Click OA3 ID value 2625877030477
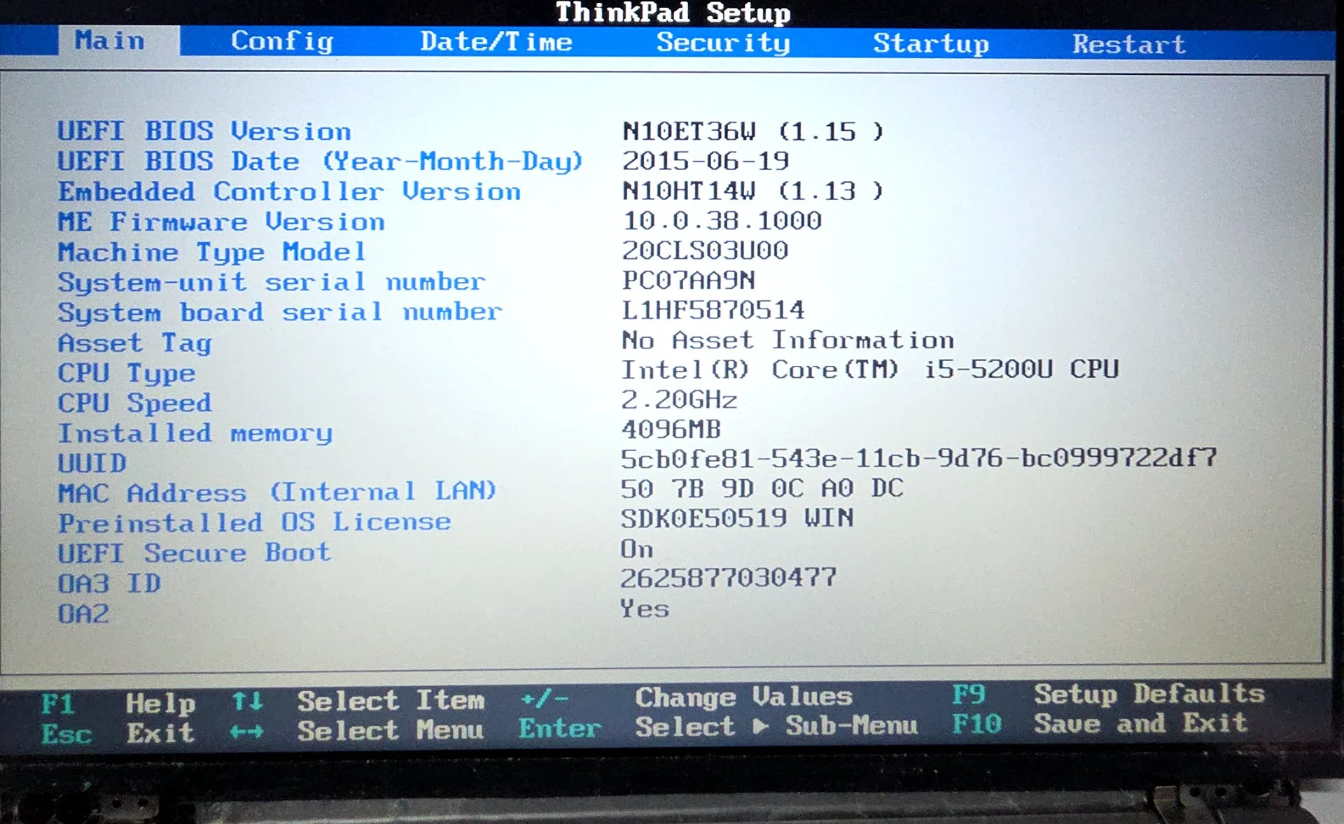The width and height of the screenshot is (1344, 824). pyautogui.click(x=728, y=578)
